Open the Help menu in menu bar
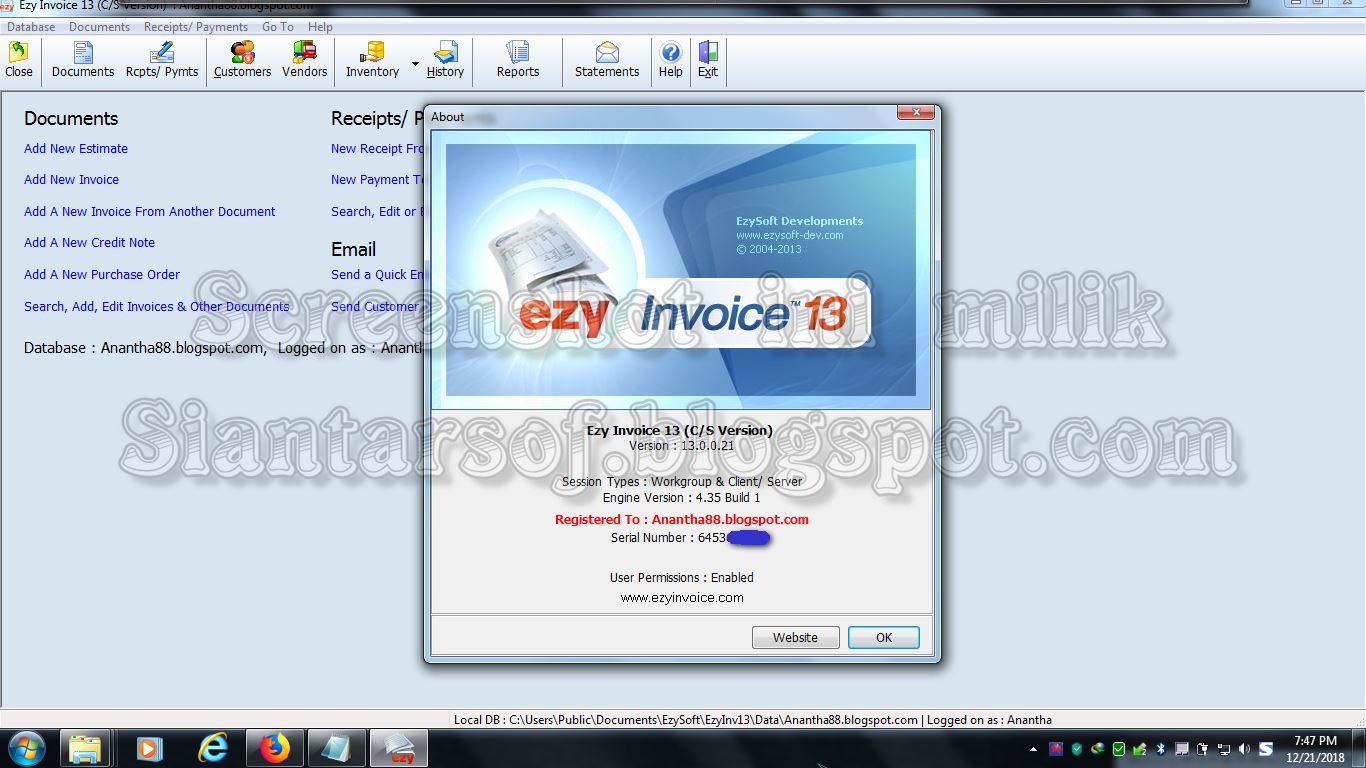 pyautogui.click(x=320, y=27)
